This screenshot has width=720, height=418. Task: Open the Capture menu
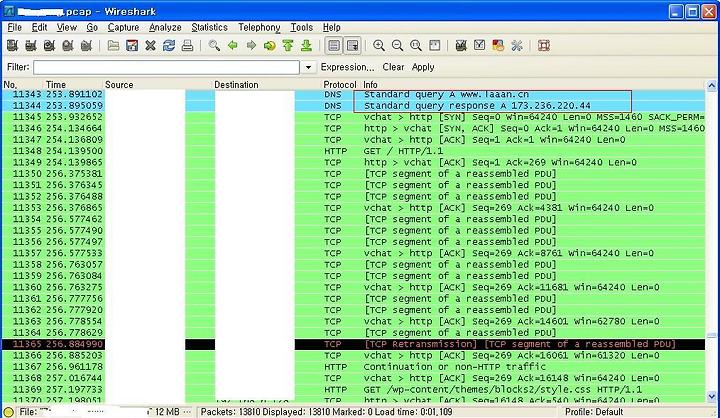(123, 28)
